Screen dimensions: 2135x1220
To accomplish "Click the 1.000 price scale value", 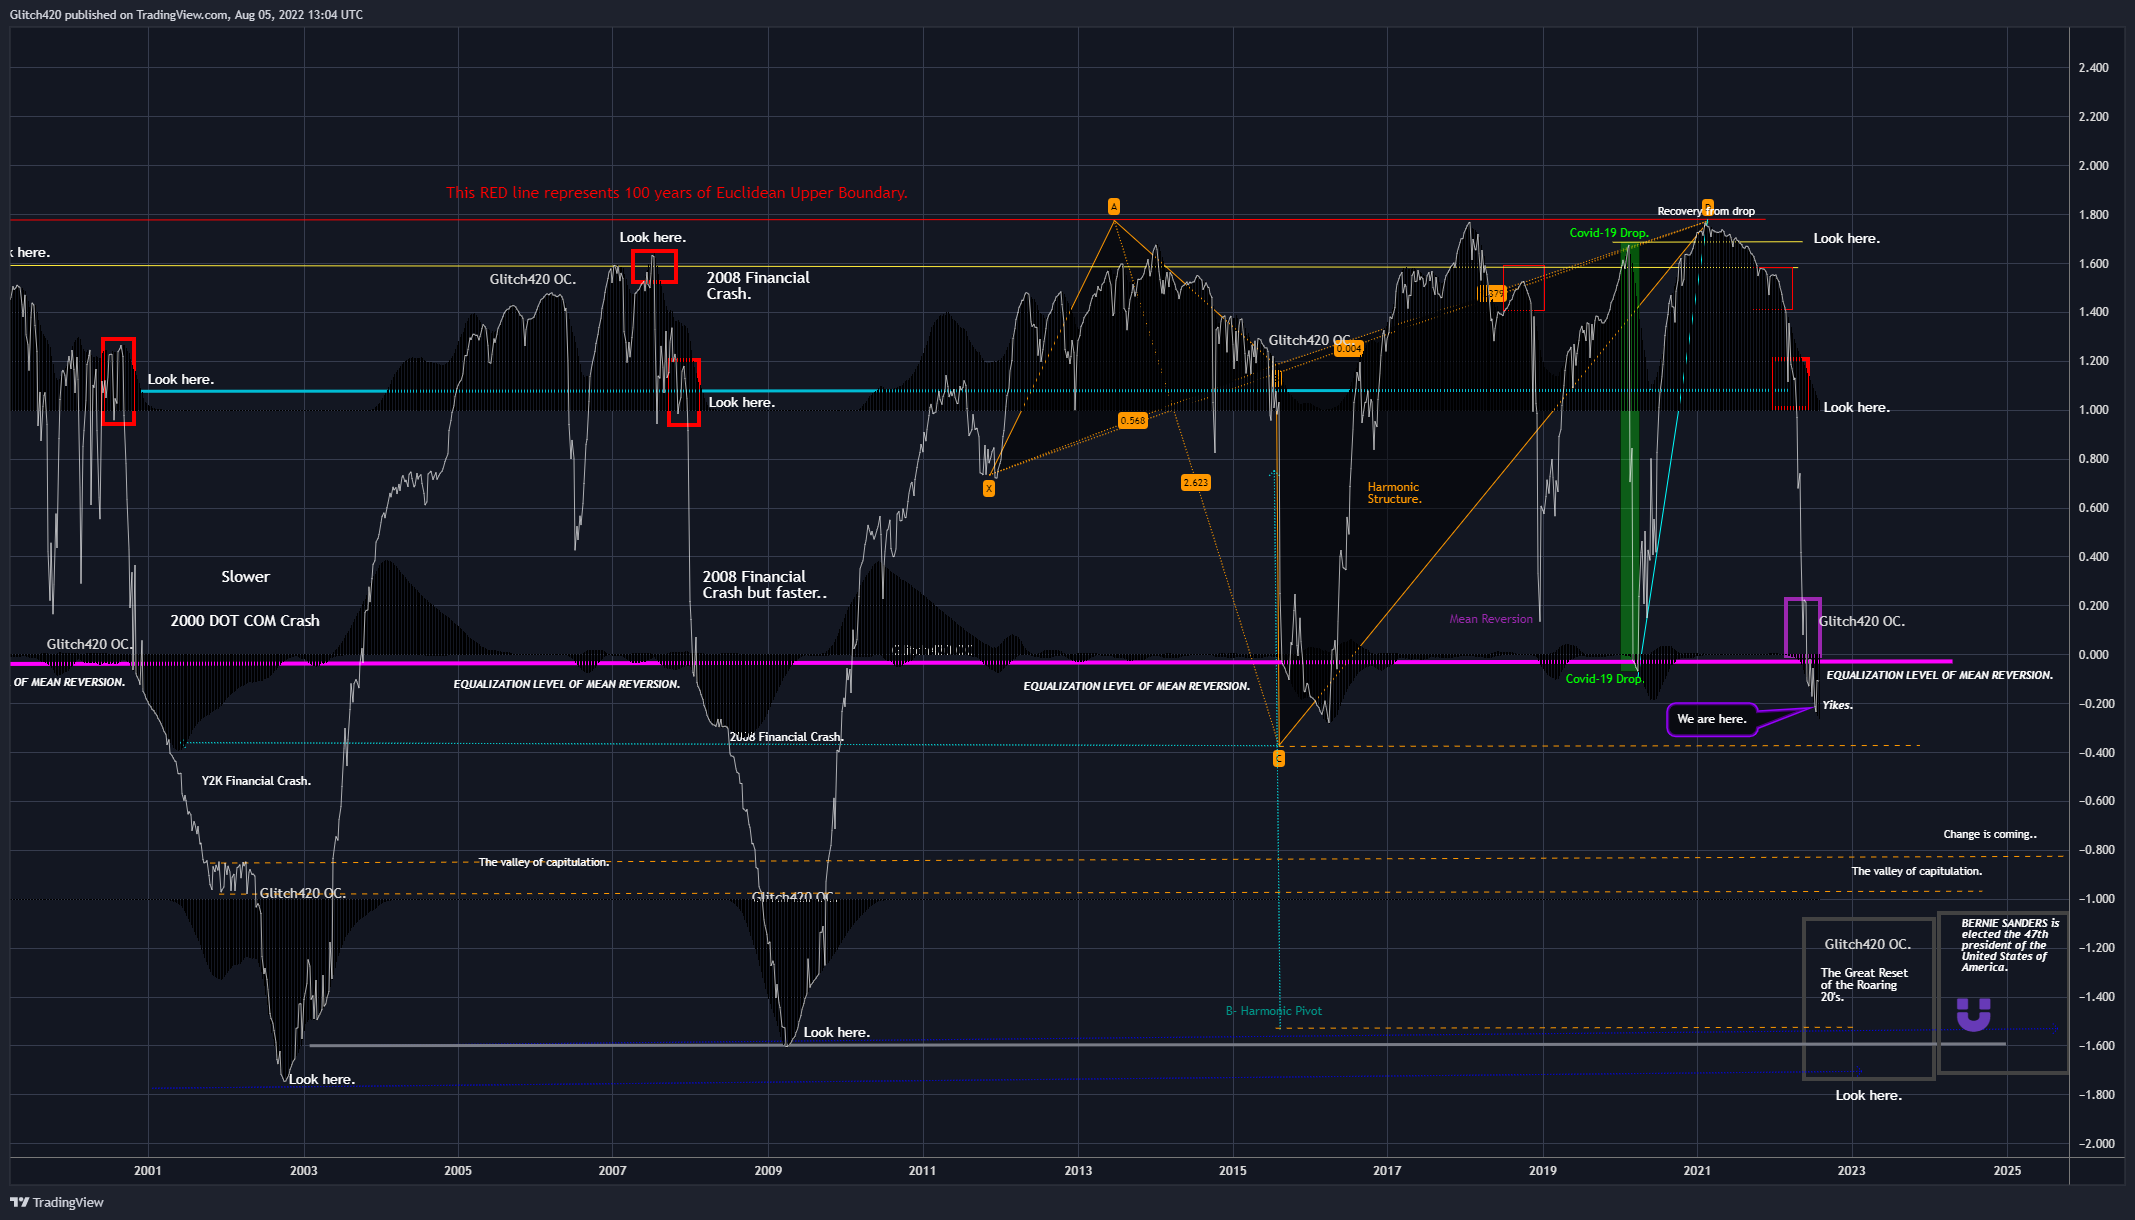I will 2093,410.
